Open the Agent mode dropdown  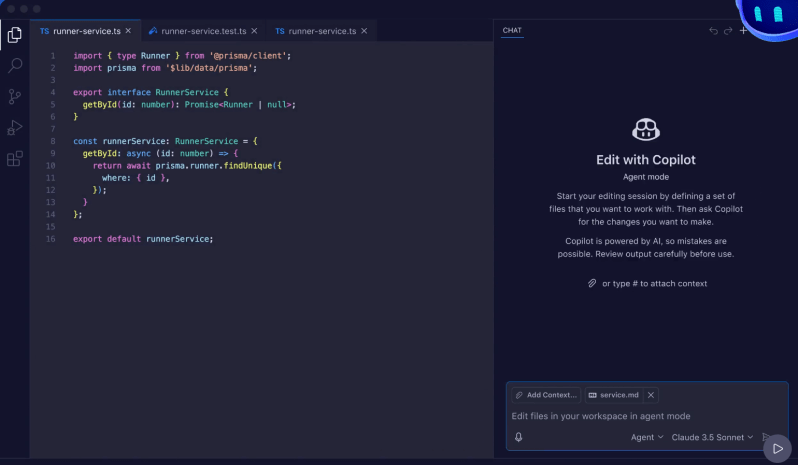646,437
